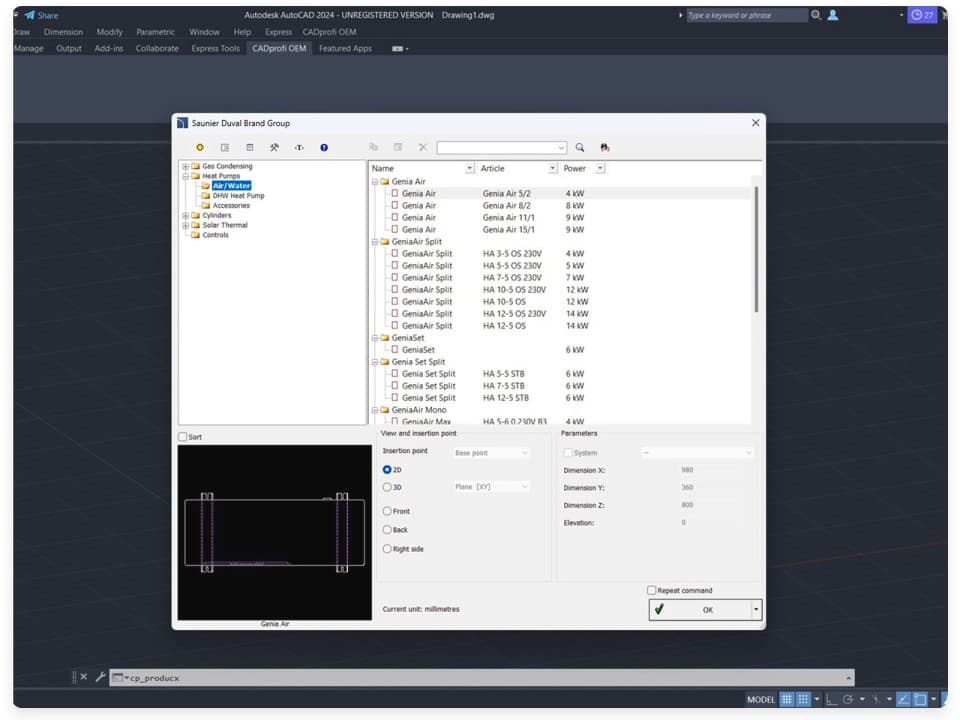Open the tools hammer-wrench settings icon
The width and height of the screenshot is (960, 720).
(x=274, y=148)
